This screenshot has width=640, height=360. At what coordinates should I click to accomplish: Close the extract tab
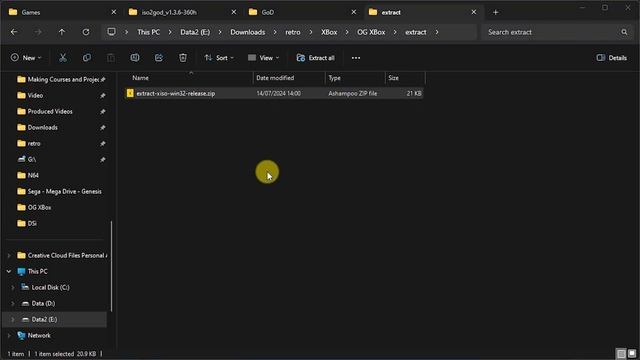[x=473, y=12]
